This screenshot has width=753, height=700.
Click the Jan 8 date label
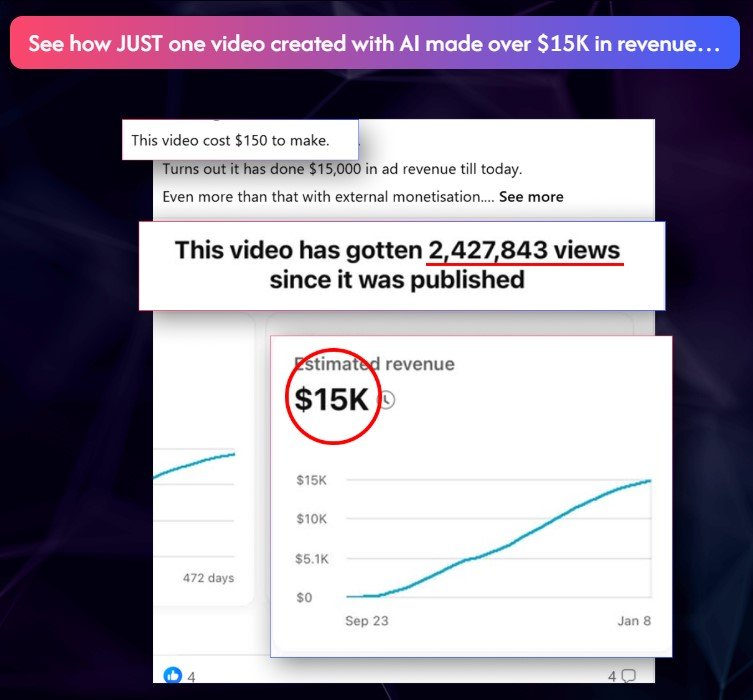coord(633,621)
